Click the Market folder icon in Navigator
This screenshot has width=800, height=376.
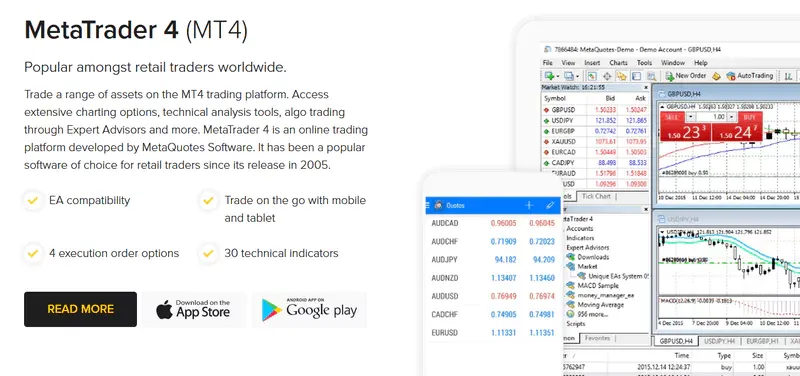click(571, 266)
